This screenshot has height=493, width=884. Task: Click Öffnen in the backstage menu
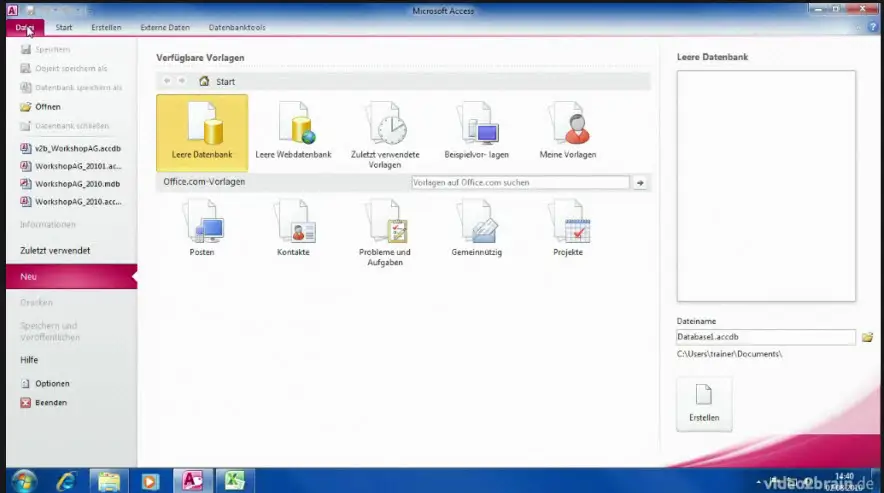pos(41,107)
